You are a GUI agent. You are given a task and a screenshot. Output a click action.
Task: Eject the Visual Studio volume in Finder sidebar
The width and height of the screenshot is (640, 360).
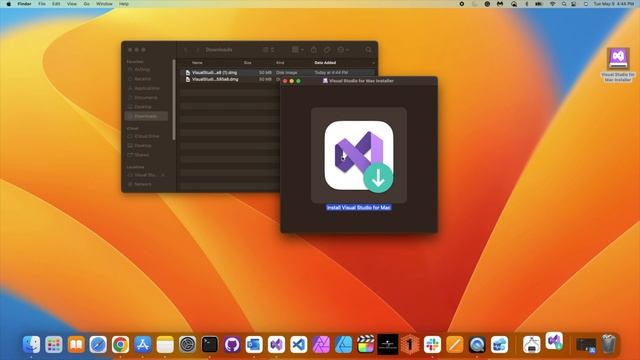pos(163,175)
